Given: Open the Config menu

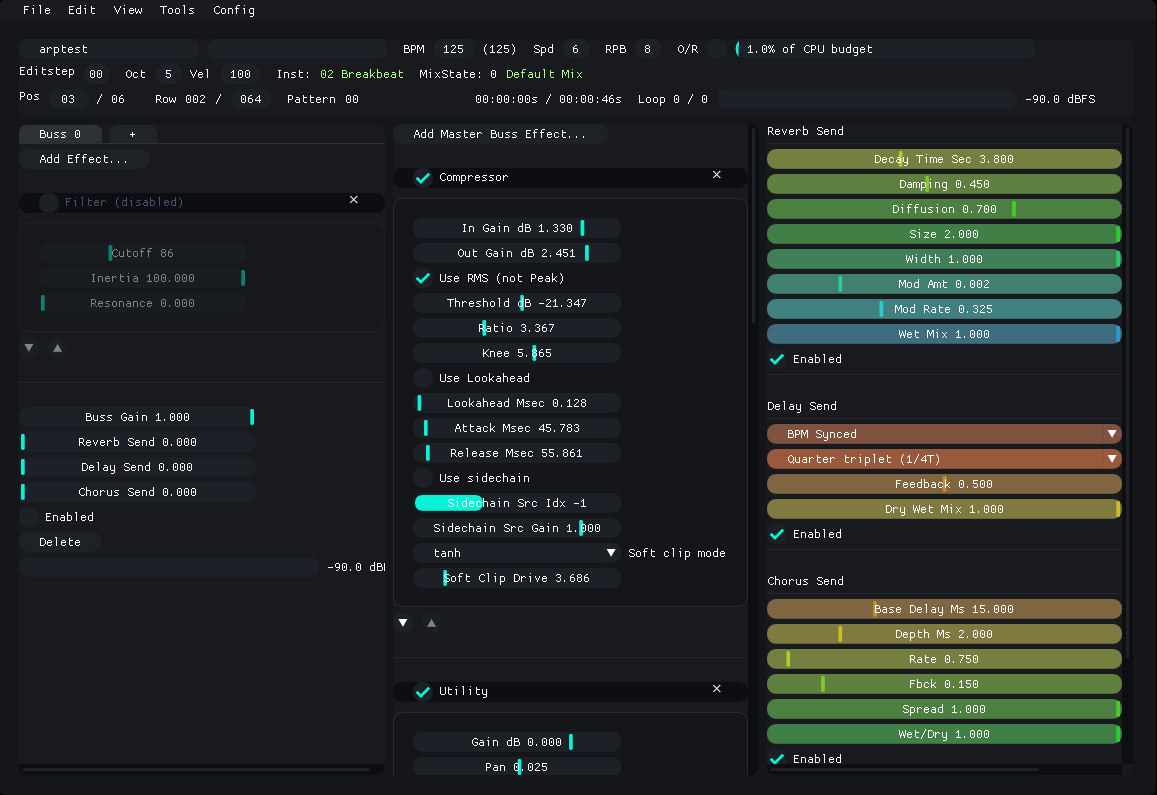Looking at the screenshot, I should (x=233, y=10).
